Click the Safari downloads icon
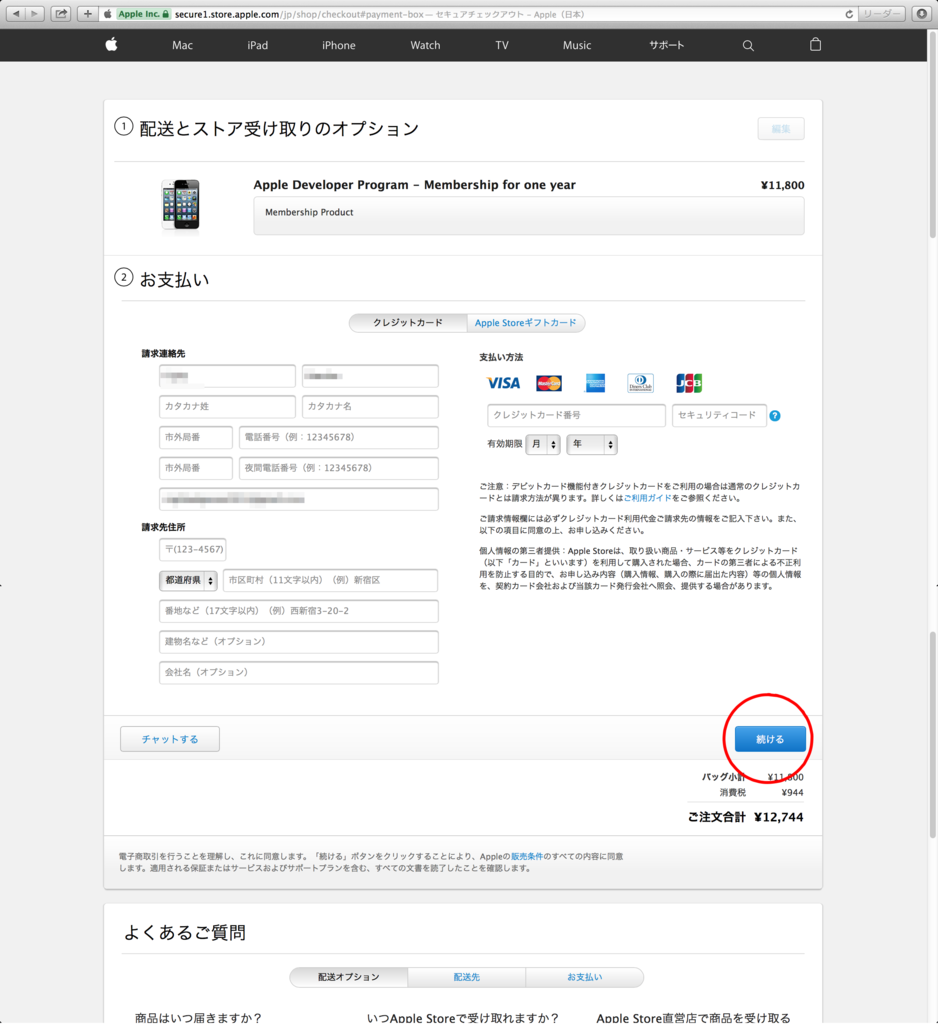Viewport: 938px width, 1024px height. pyautogui.click(x=922, y=14)
